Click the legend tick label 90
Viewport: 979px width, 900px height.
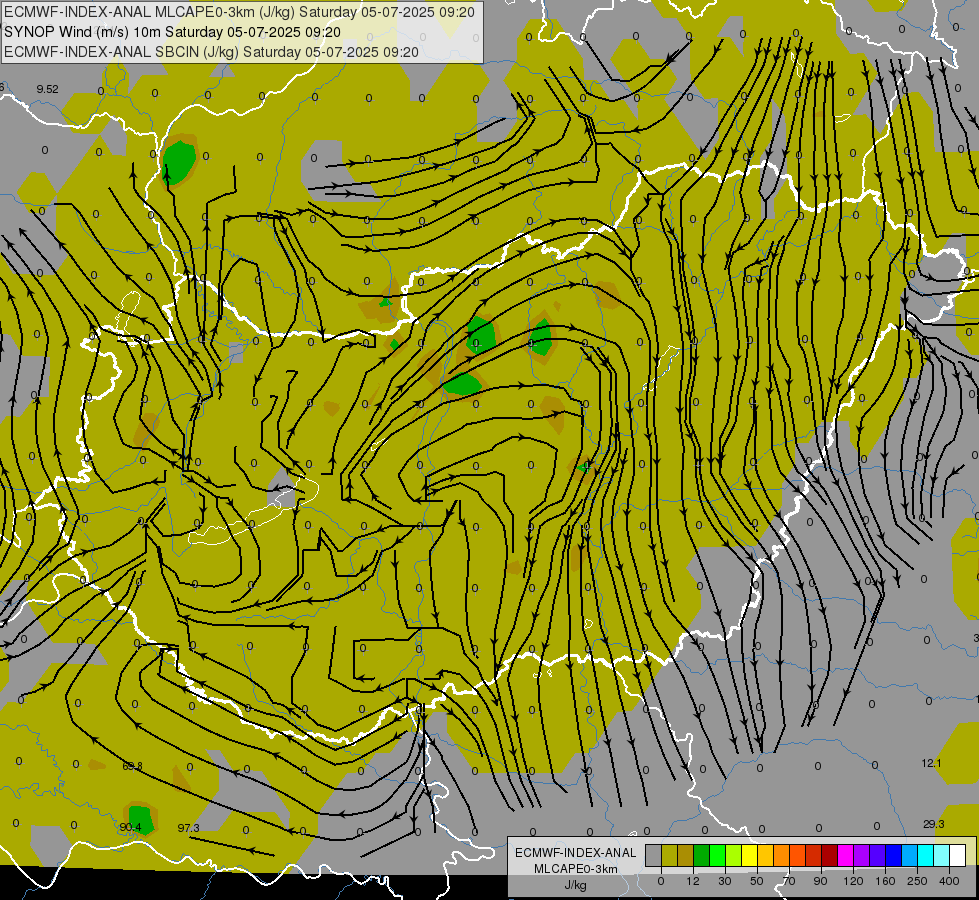[820, 881]
